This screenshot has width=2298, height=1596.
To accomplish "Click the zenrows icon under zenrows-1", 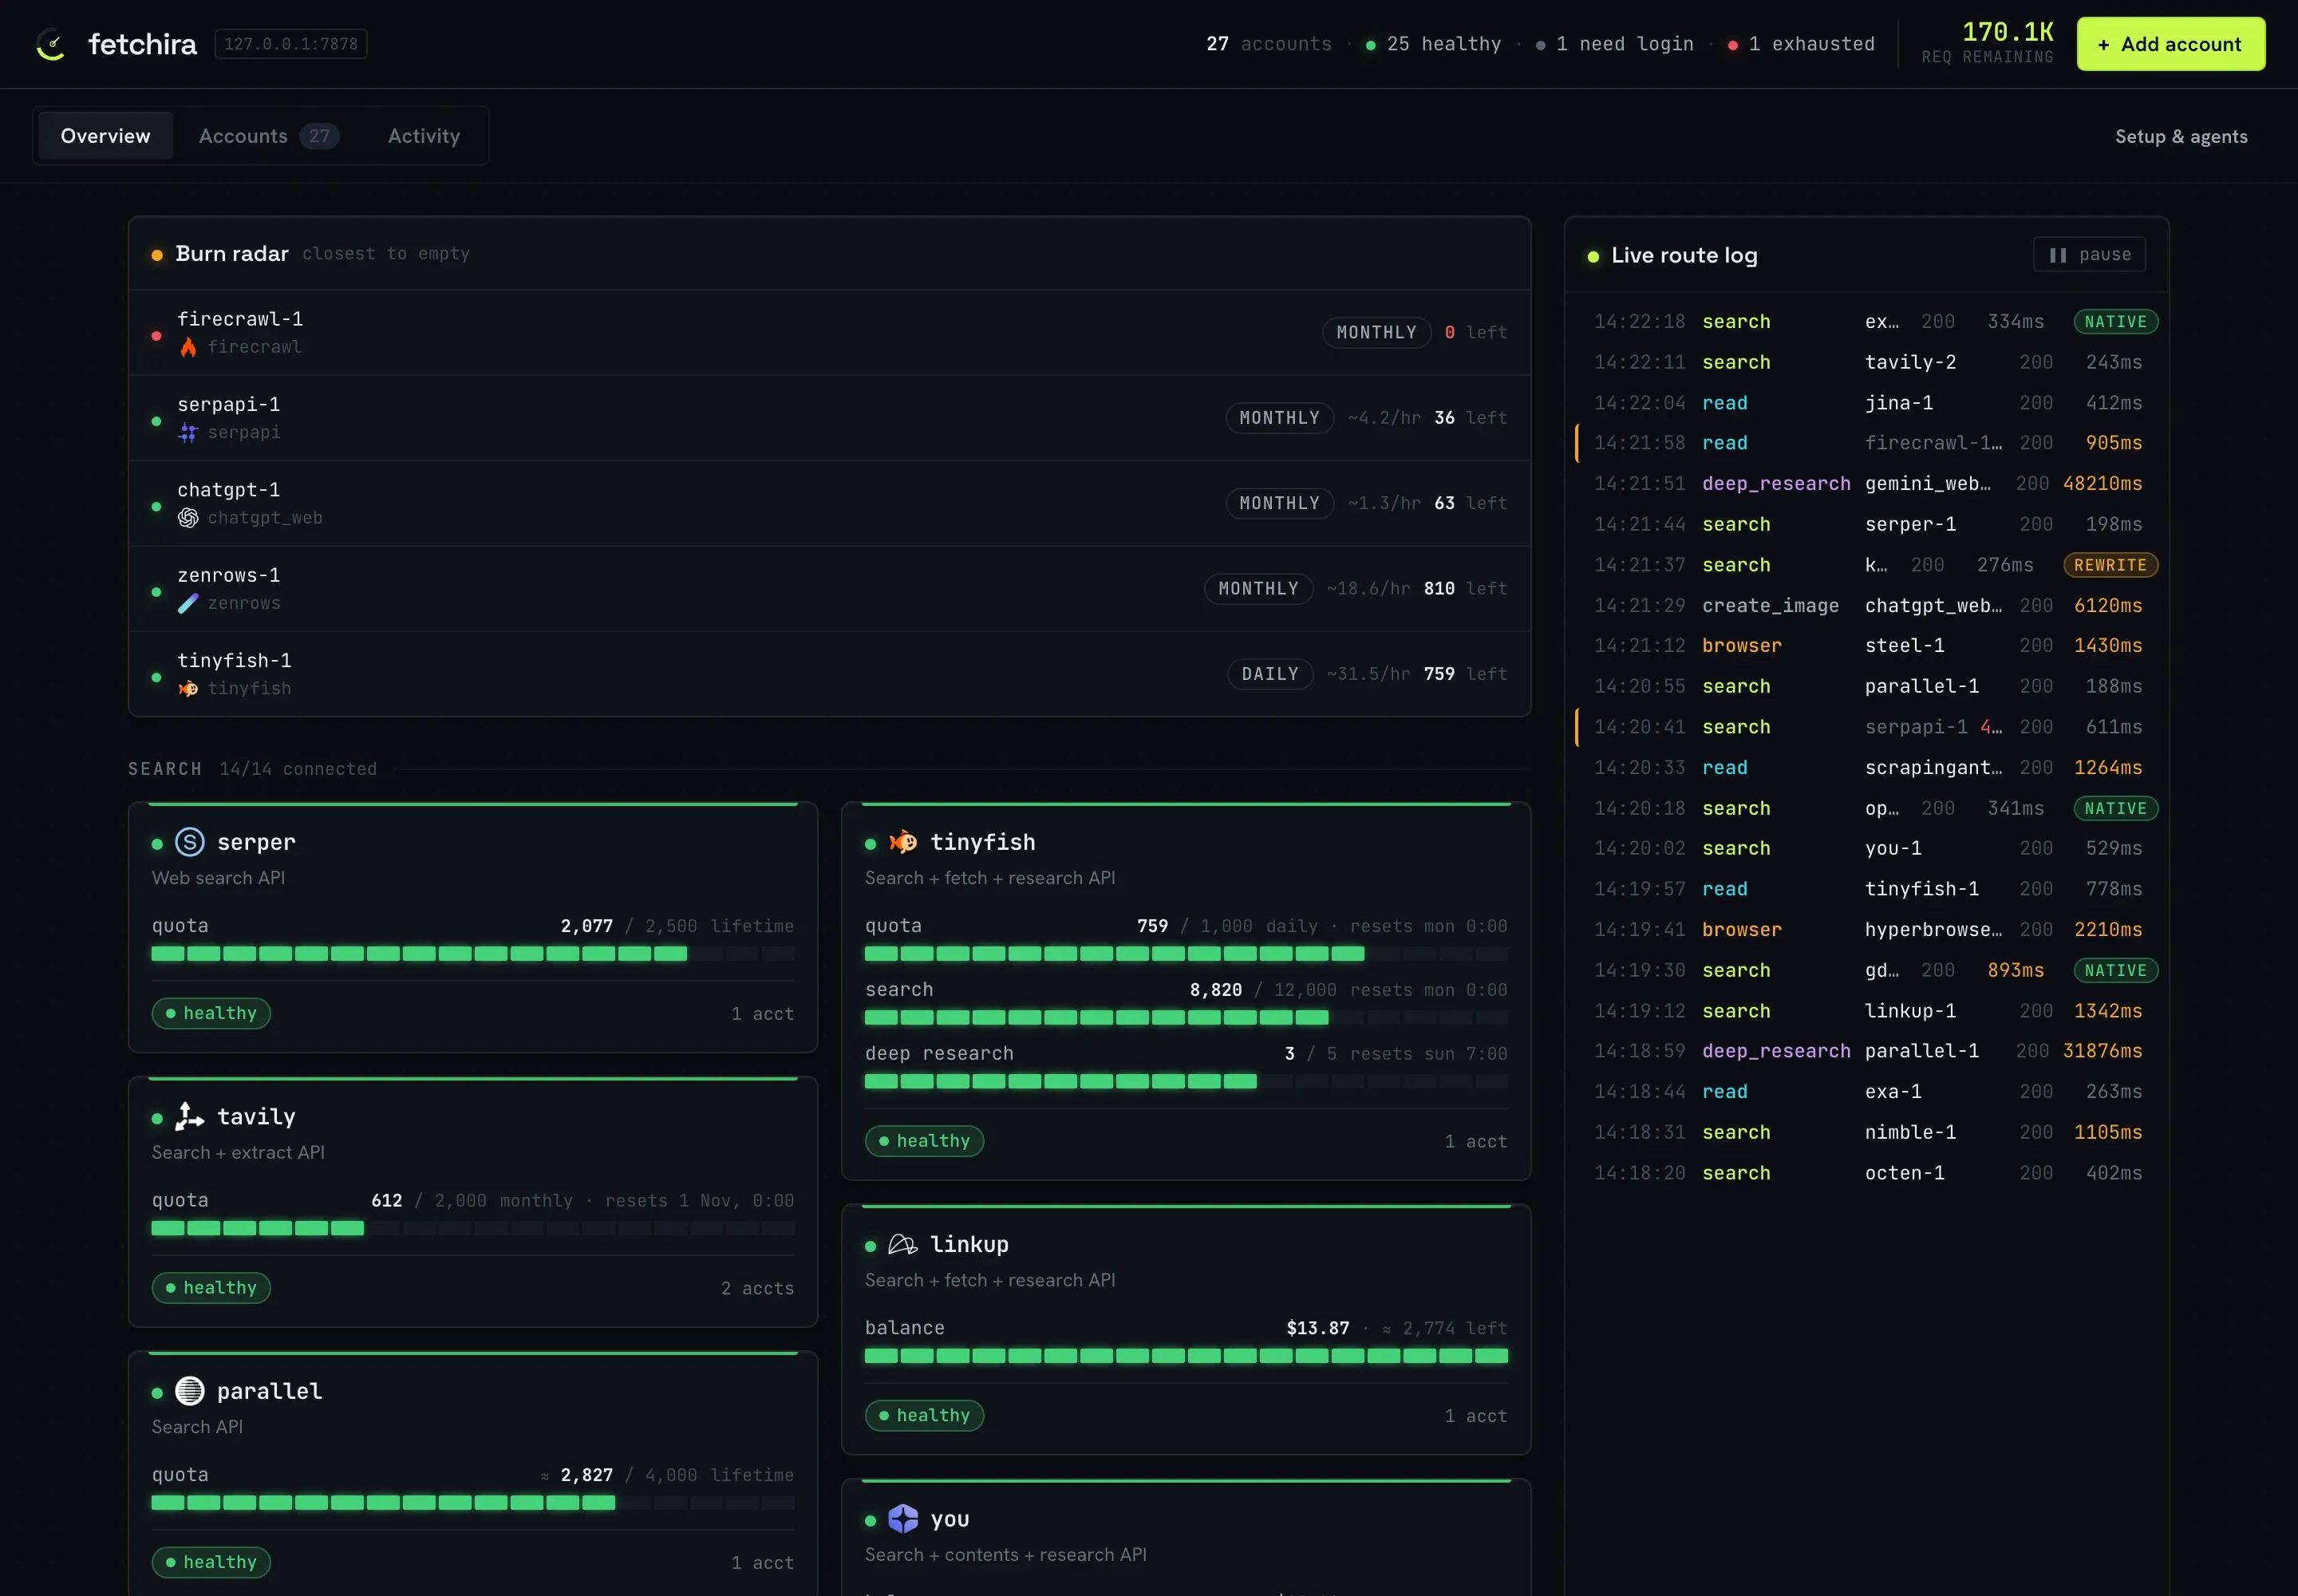I will point(188,603).
